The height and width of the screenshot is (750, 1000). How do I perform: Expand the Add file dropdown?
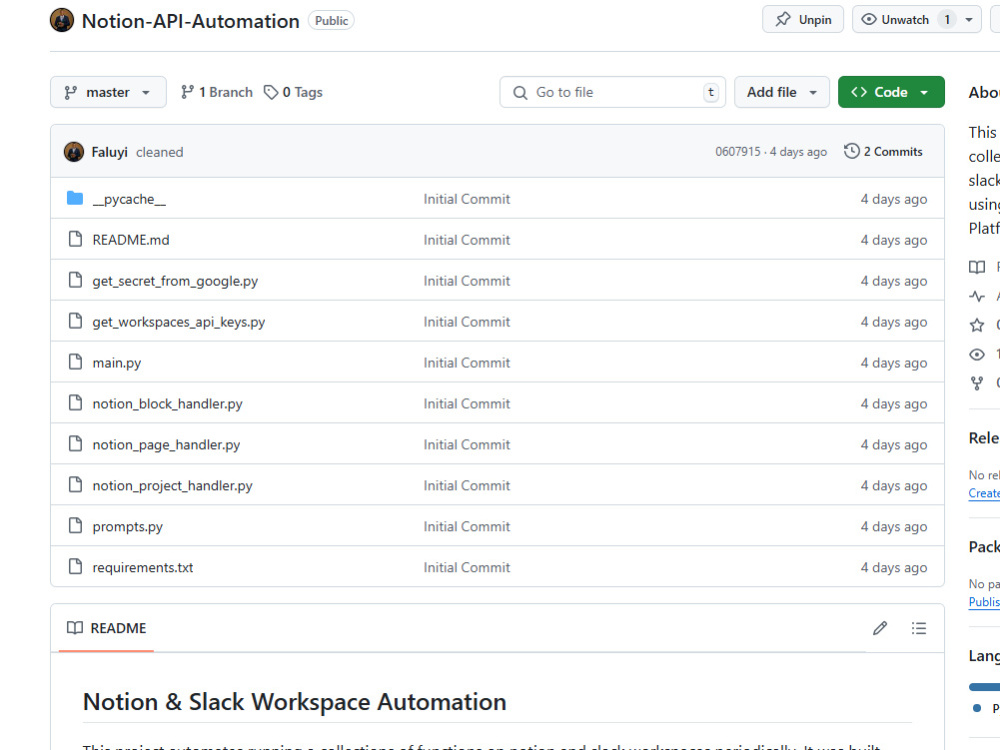pyautogui.click(x=782, y=92)
